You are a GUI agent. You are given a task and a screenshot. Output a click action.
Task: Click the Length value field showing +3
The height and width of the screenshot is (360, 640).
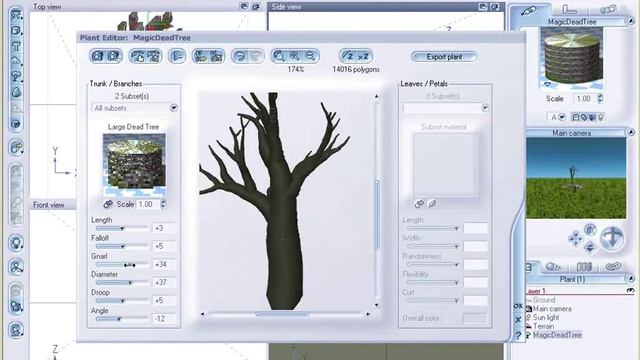click(x=164, y=228)
